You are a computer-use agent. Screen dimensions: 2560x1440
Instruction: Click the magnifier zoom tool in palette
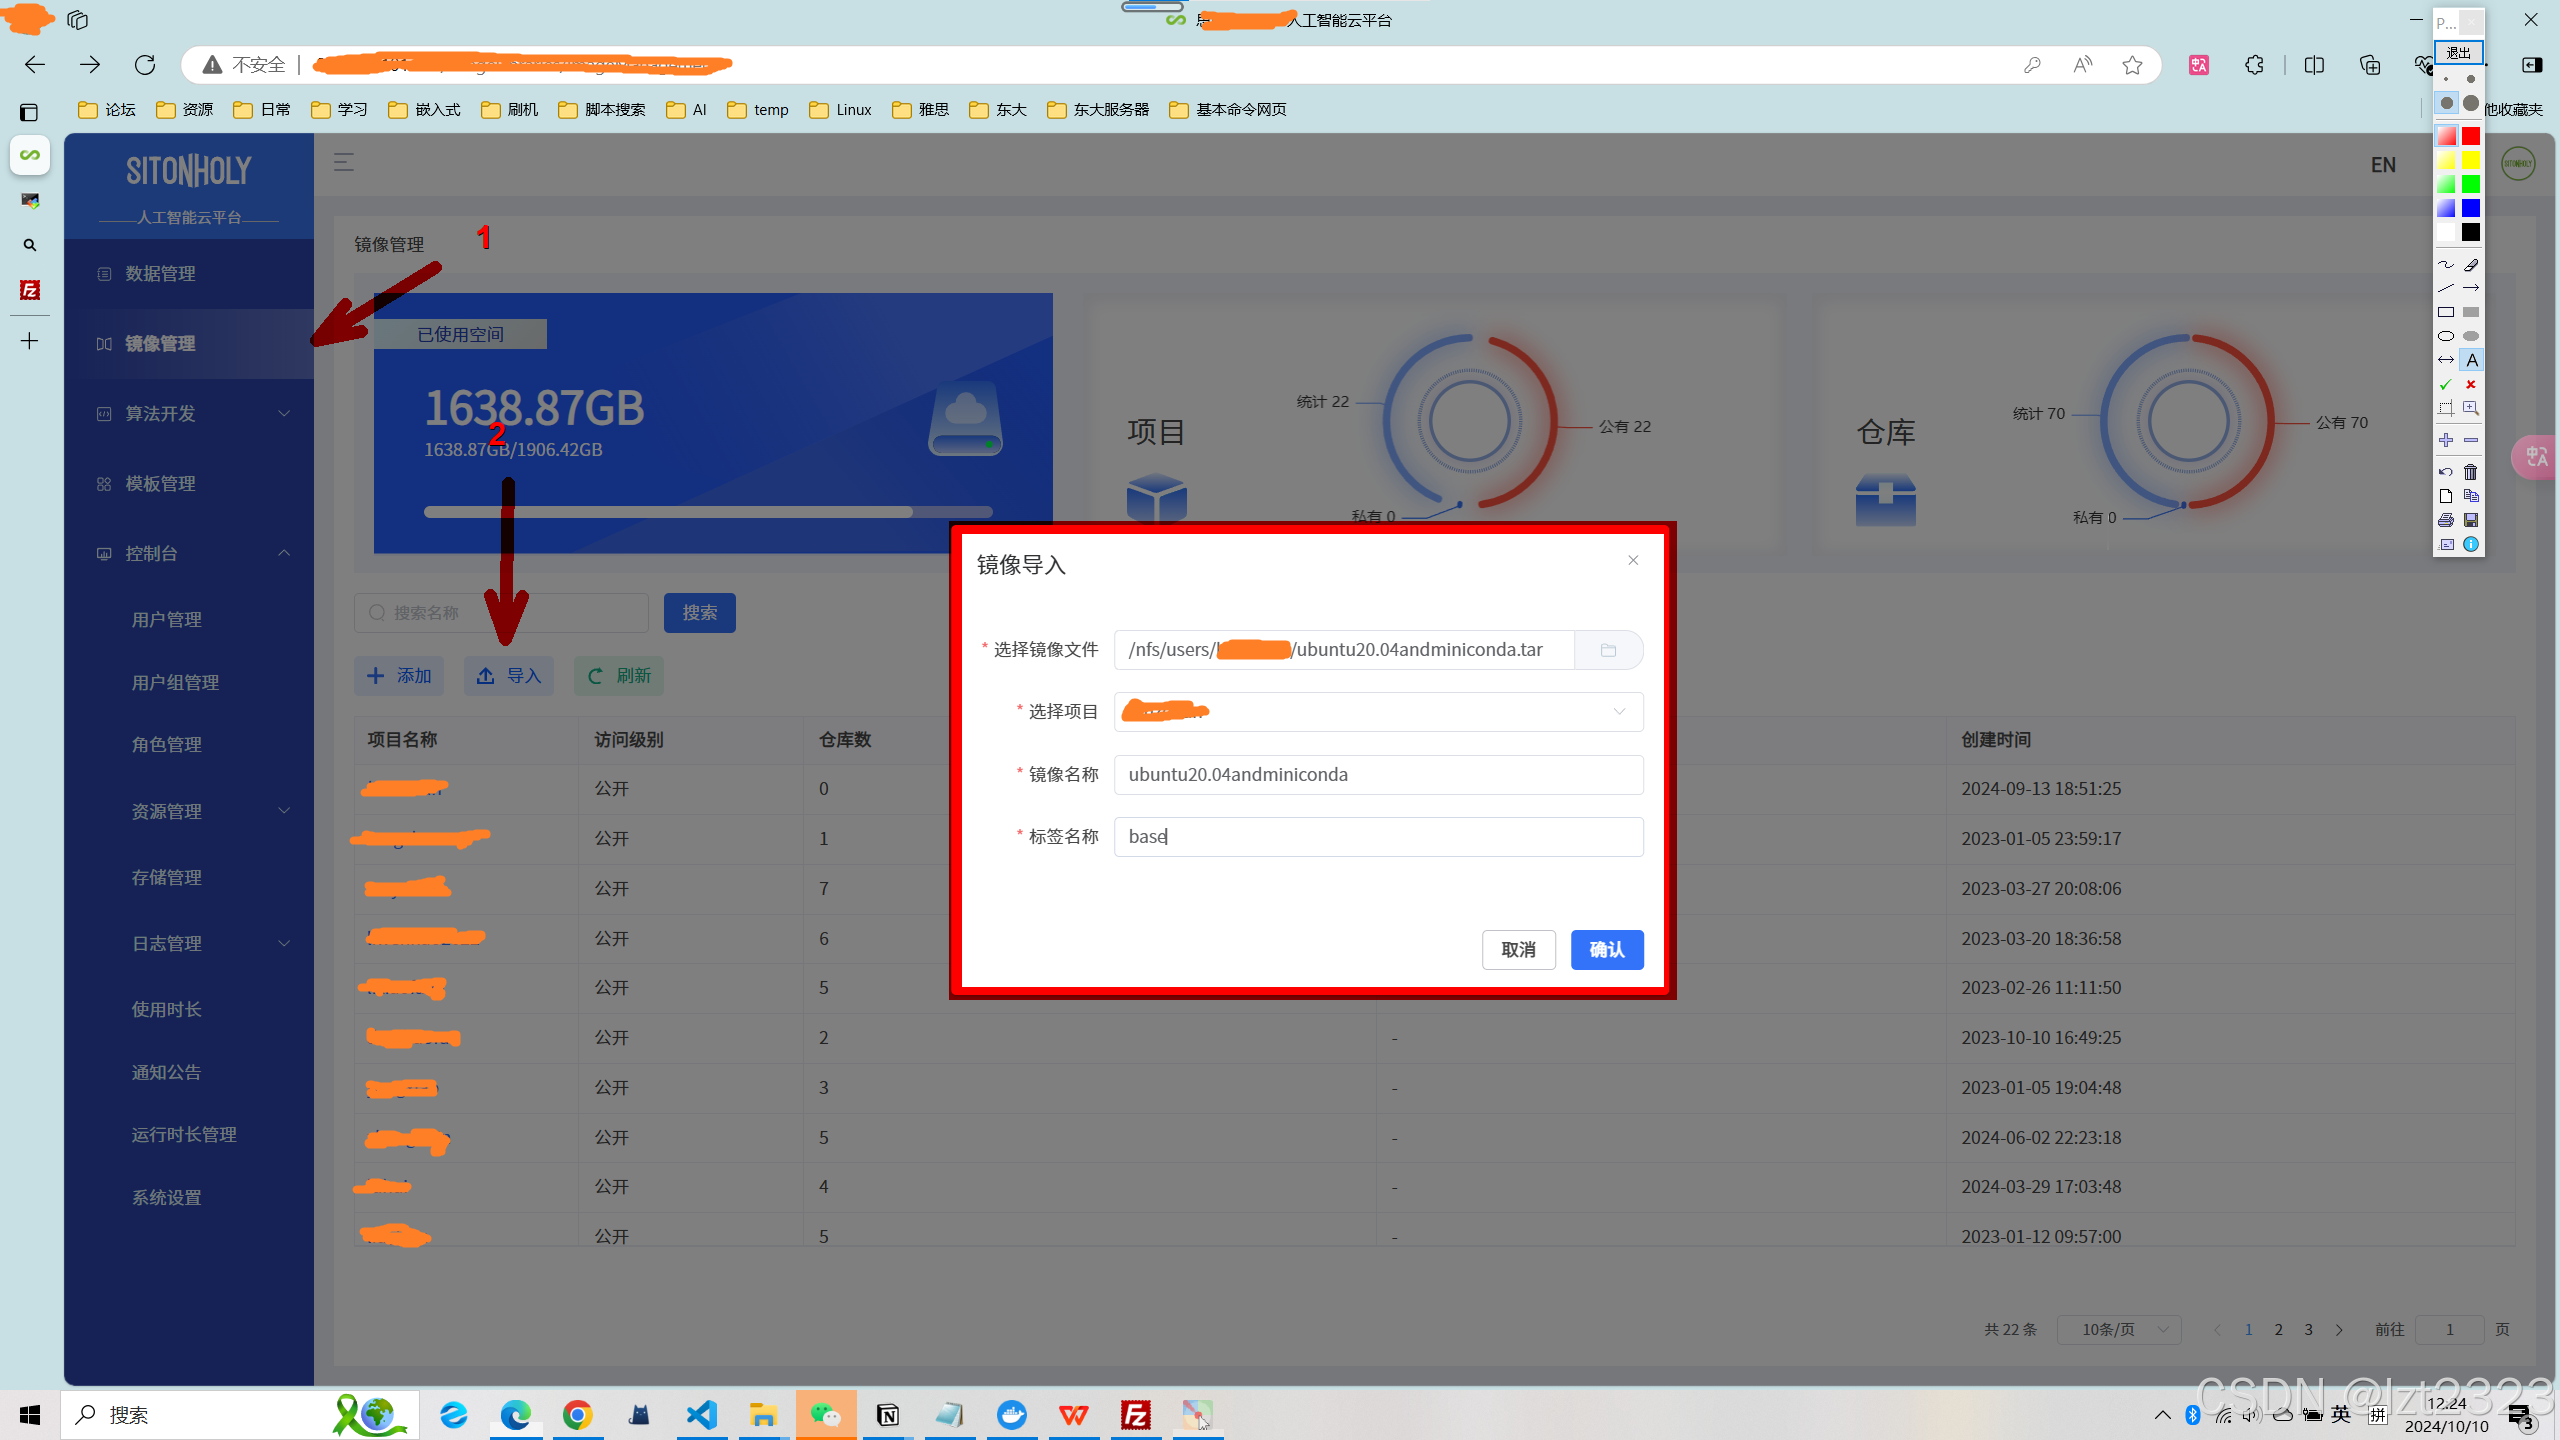point(2471,408)
